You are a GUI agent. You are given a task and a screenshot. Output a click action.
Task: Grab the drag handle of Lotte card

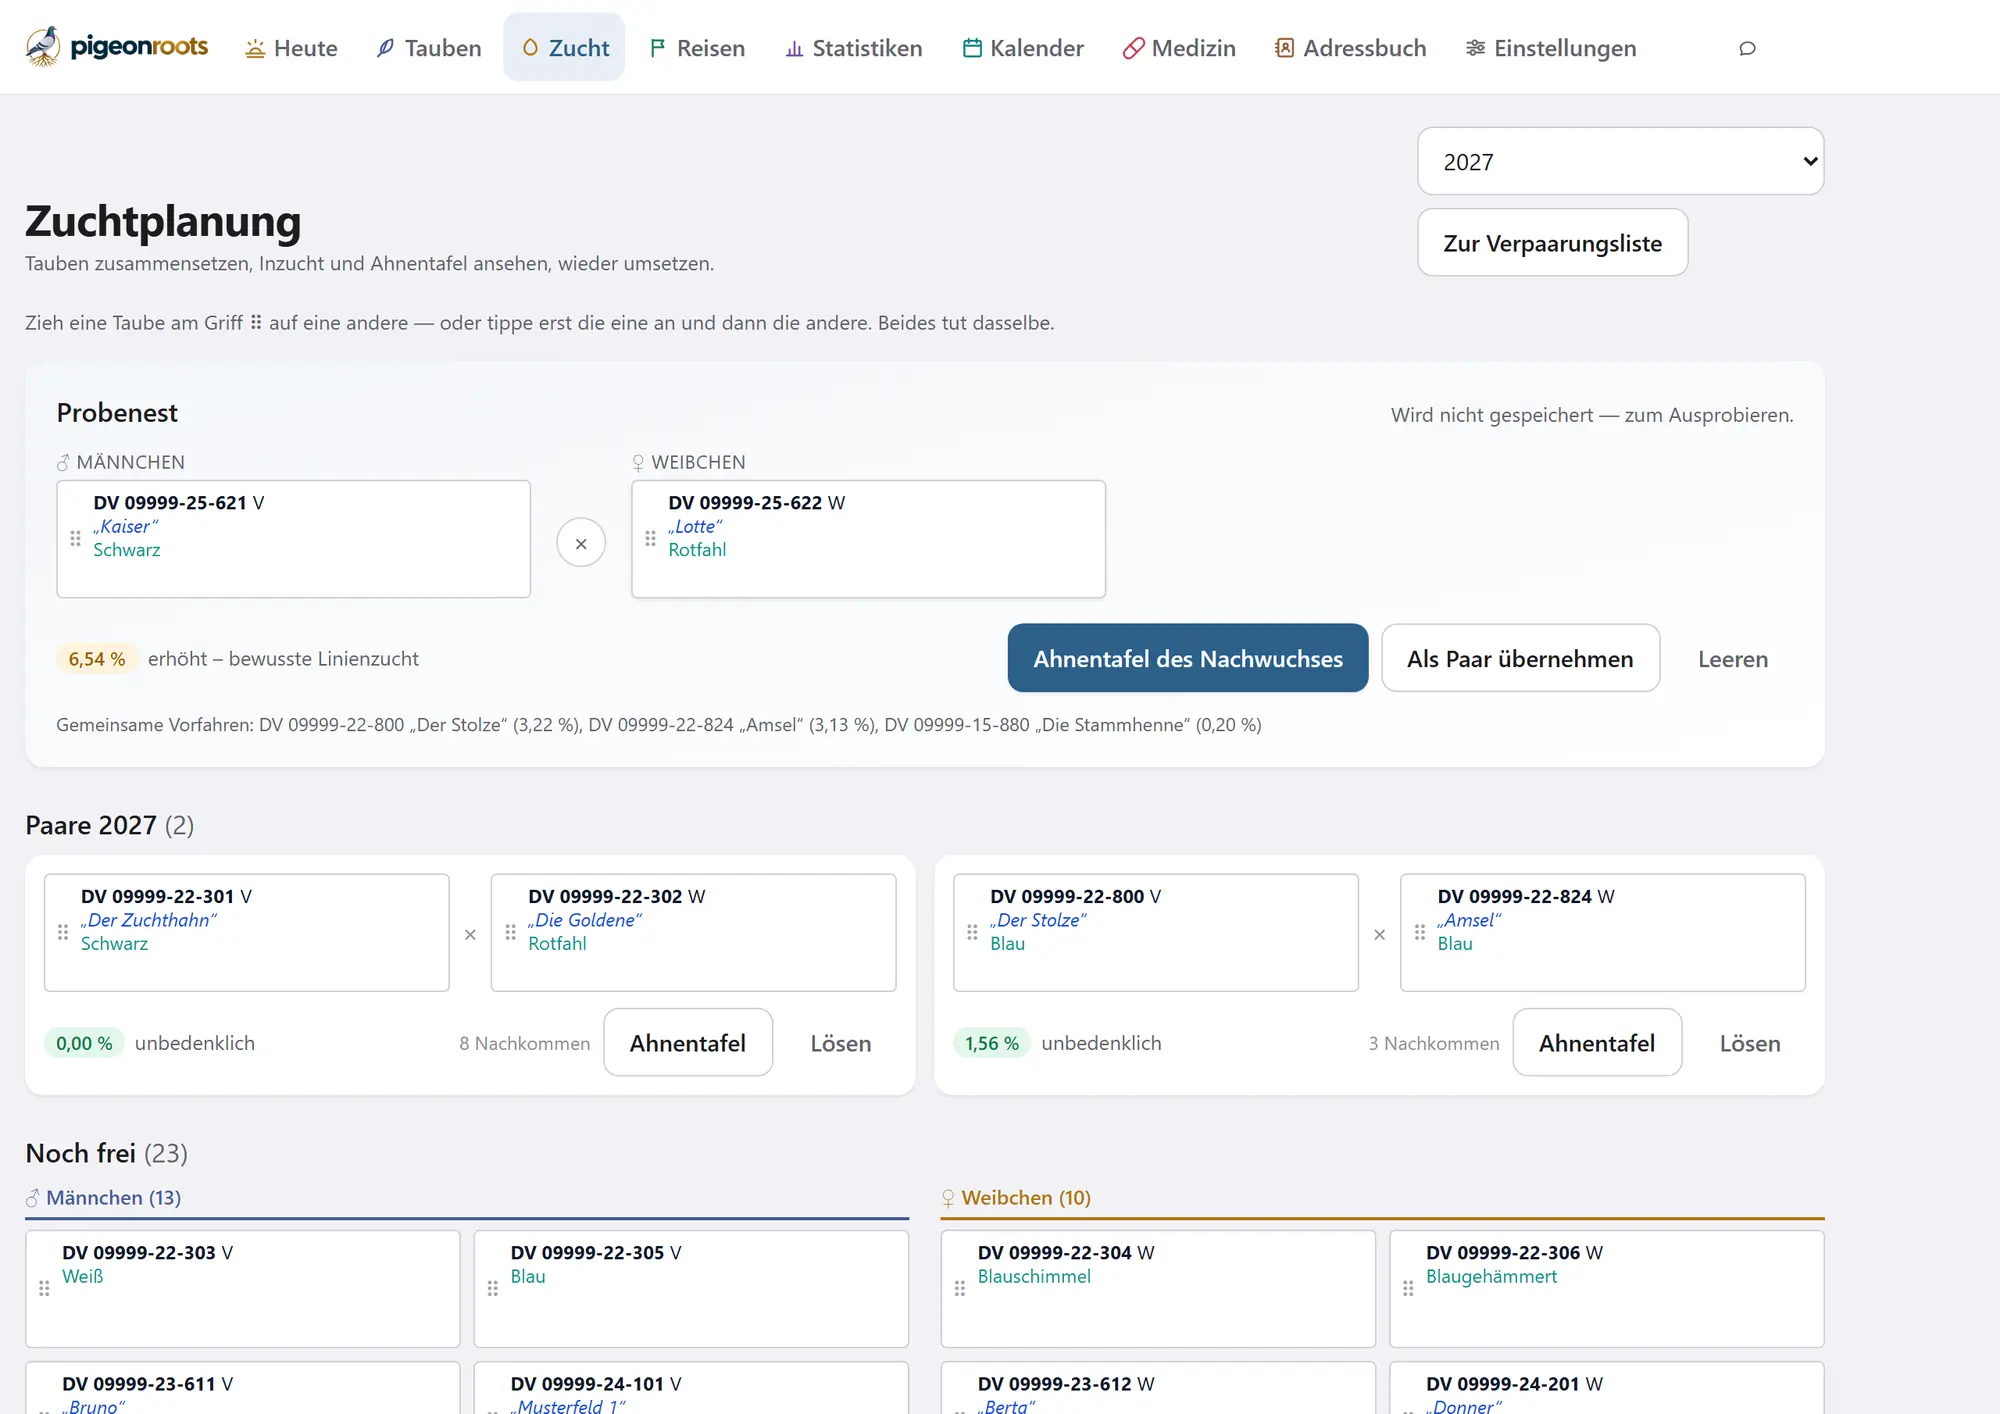(x=650, y=539)
